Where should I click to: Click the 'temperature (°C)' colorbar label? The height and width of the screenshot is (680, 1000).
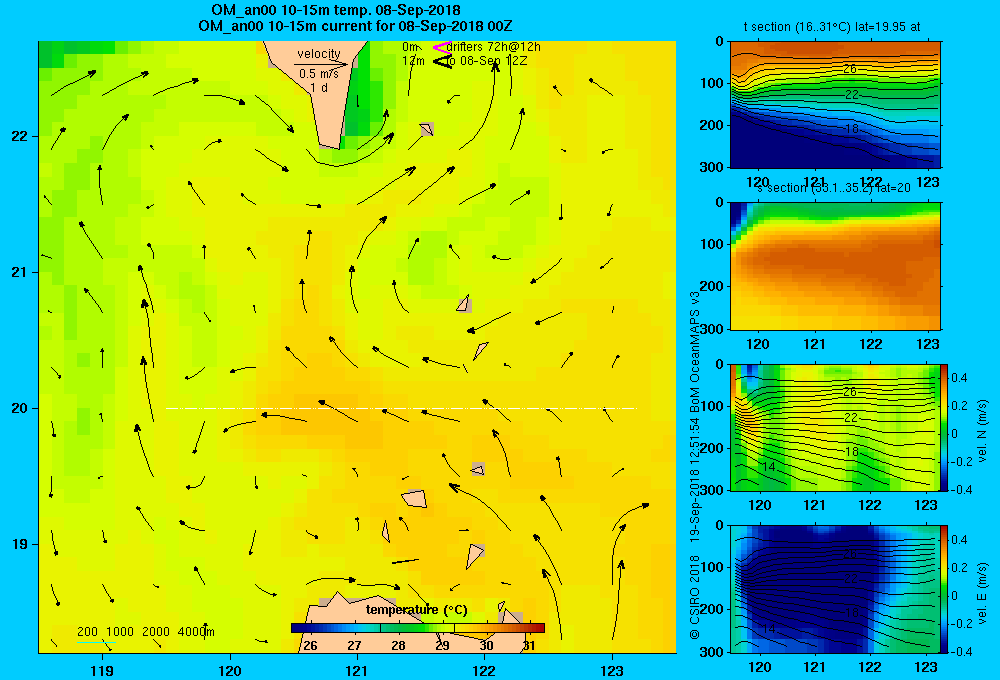pos(416,610)
